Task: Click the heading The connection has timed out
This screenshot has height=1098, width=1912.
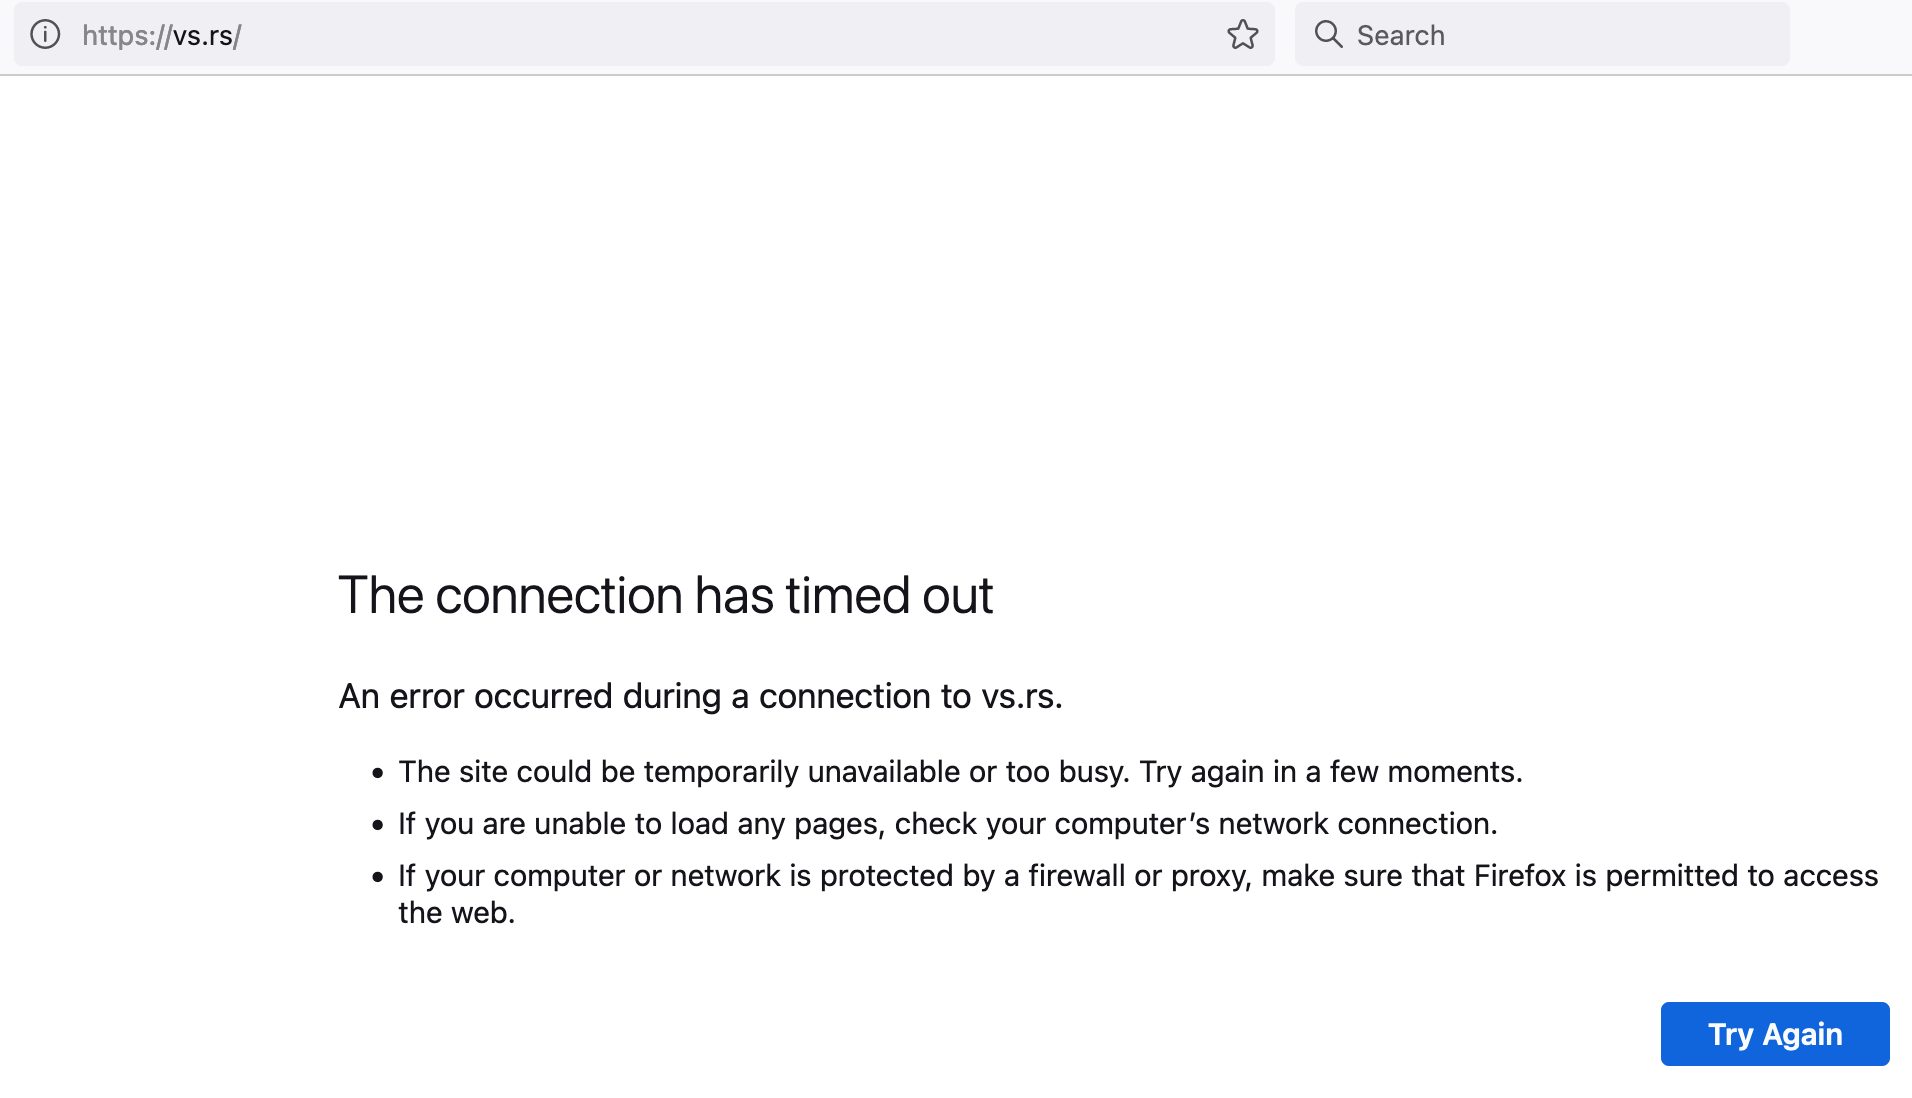Action: (665, 596)
